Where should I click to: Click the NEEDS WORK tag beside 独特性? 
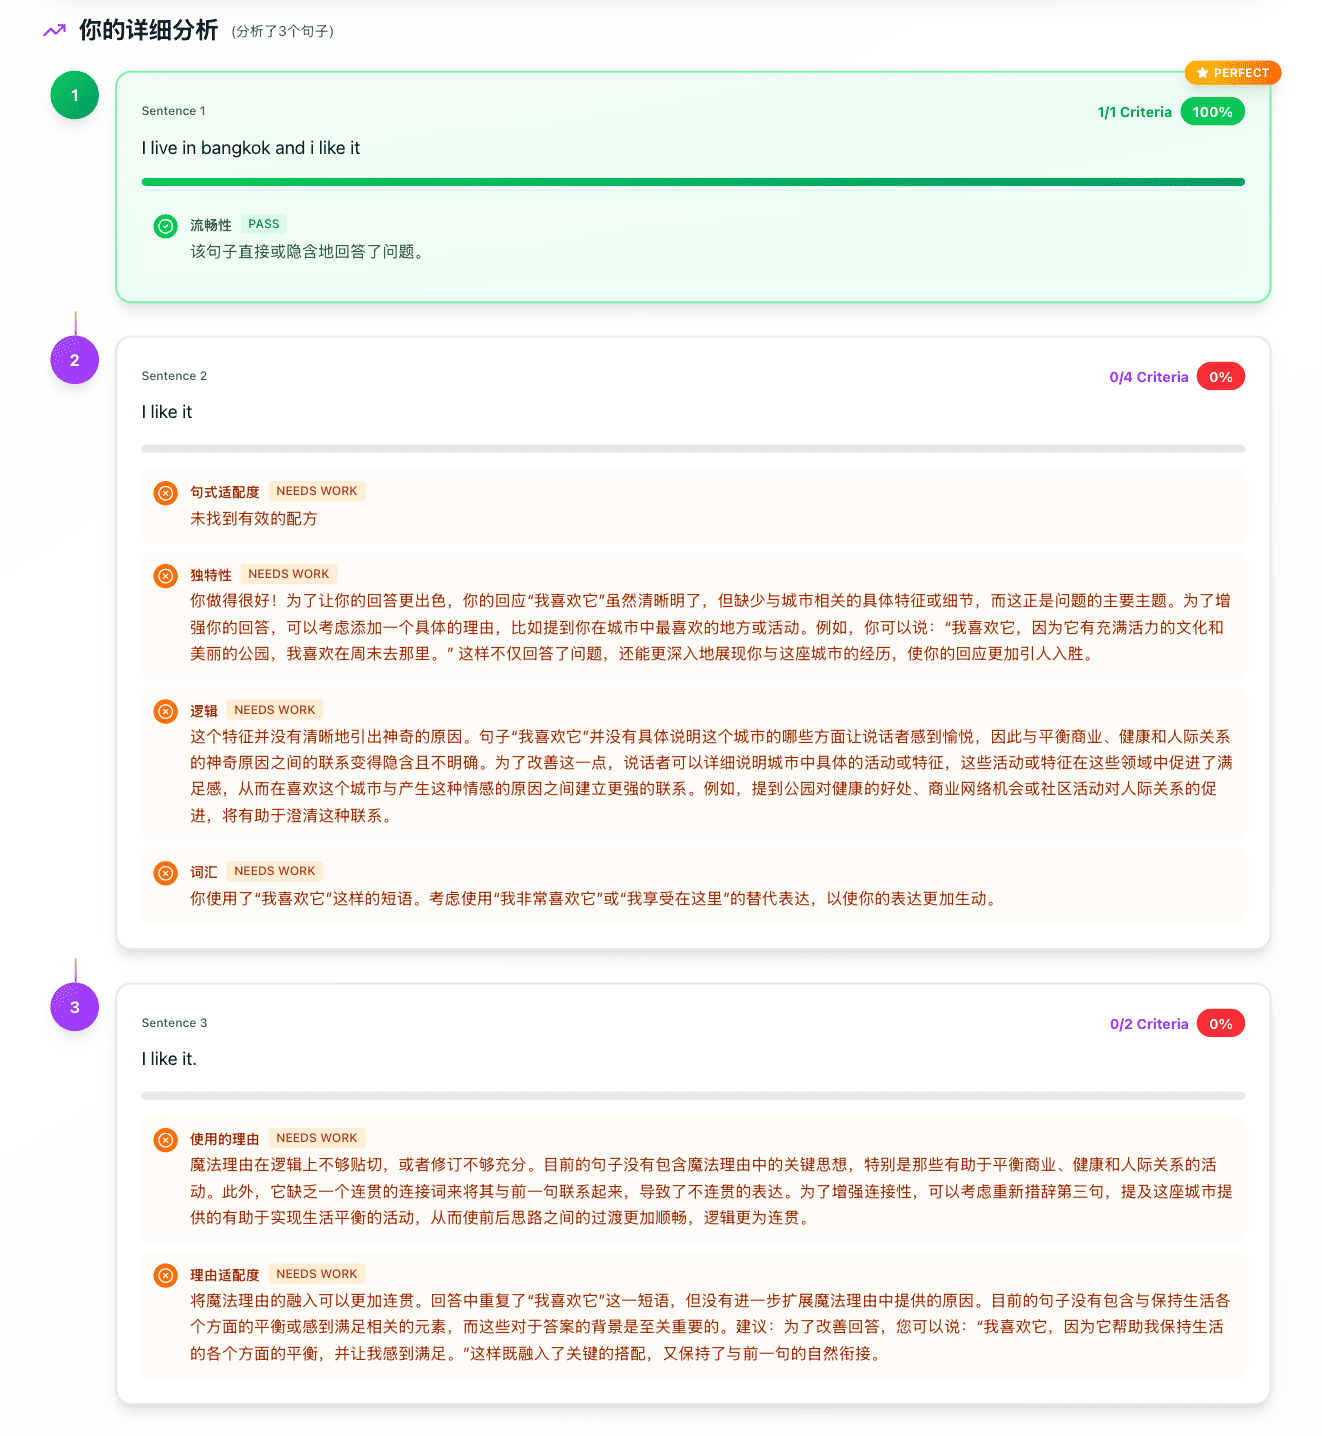(x=289, y=574)
